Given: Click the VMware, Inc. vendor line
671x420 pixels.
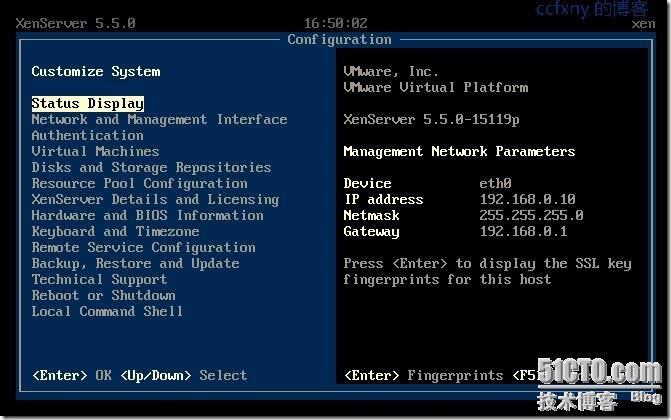Looking at the screenshot, I should click(x=391, y=71).
